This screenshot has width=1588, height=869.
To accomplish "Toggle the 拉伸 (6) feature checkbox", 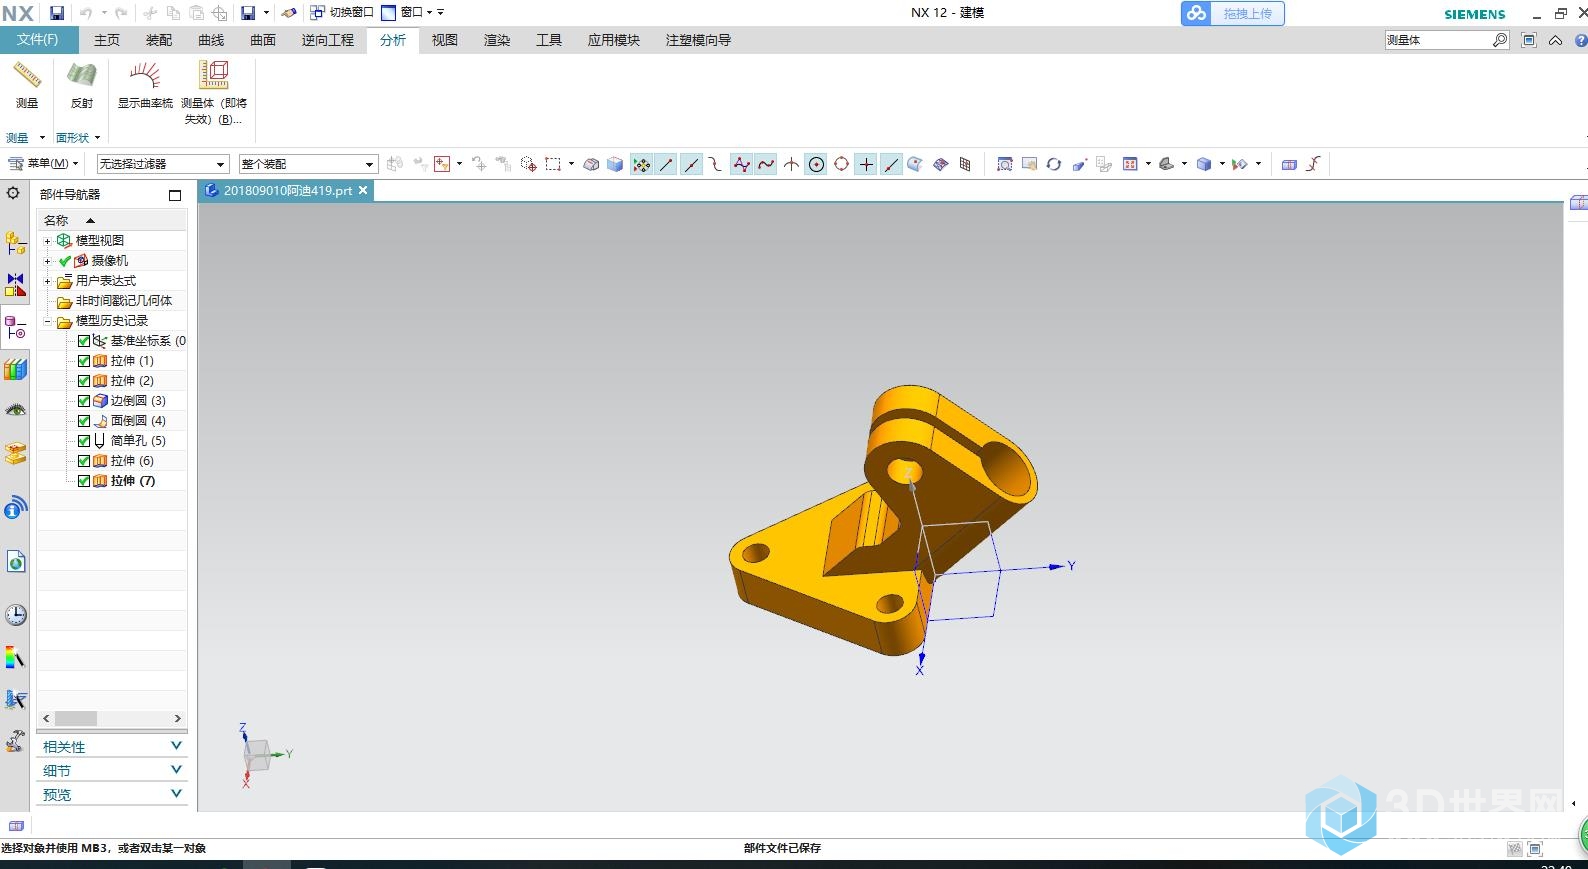I will tap(84, 461).
